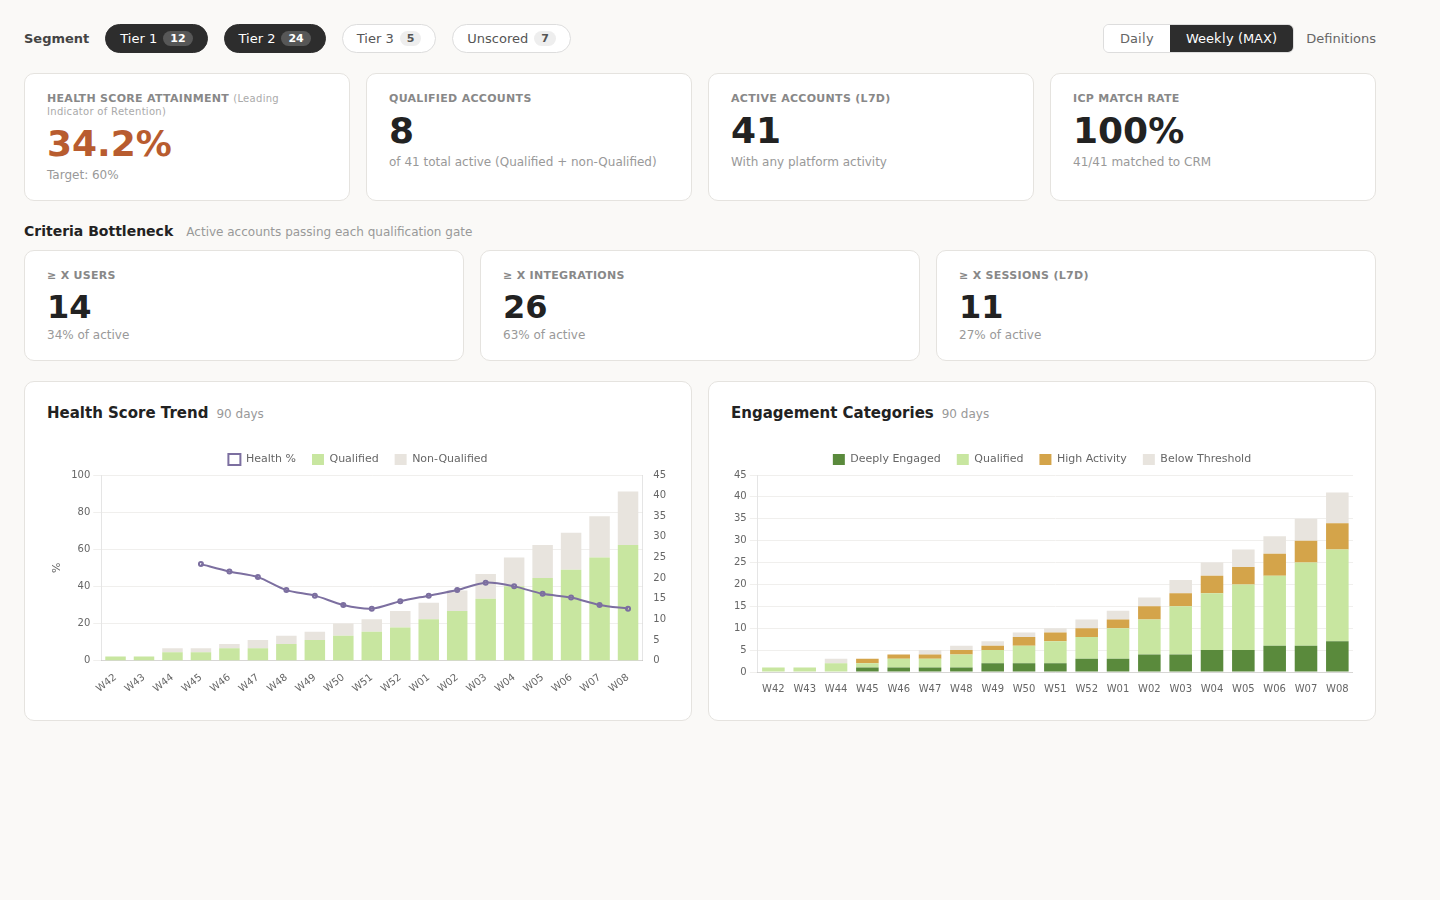Keep the Weekly (MAX) view selected

(x=1231, y=38)
